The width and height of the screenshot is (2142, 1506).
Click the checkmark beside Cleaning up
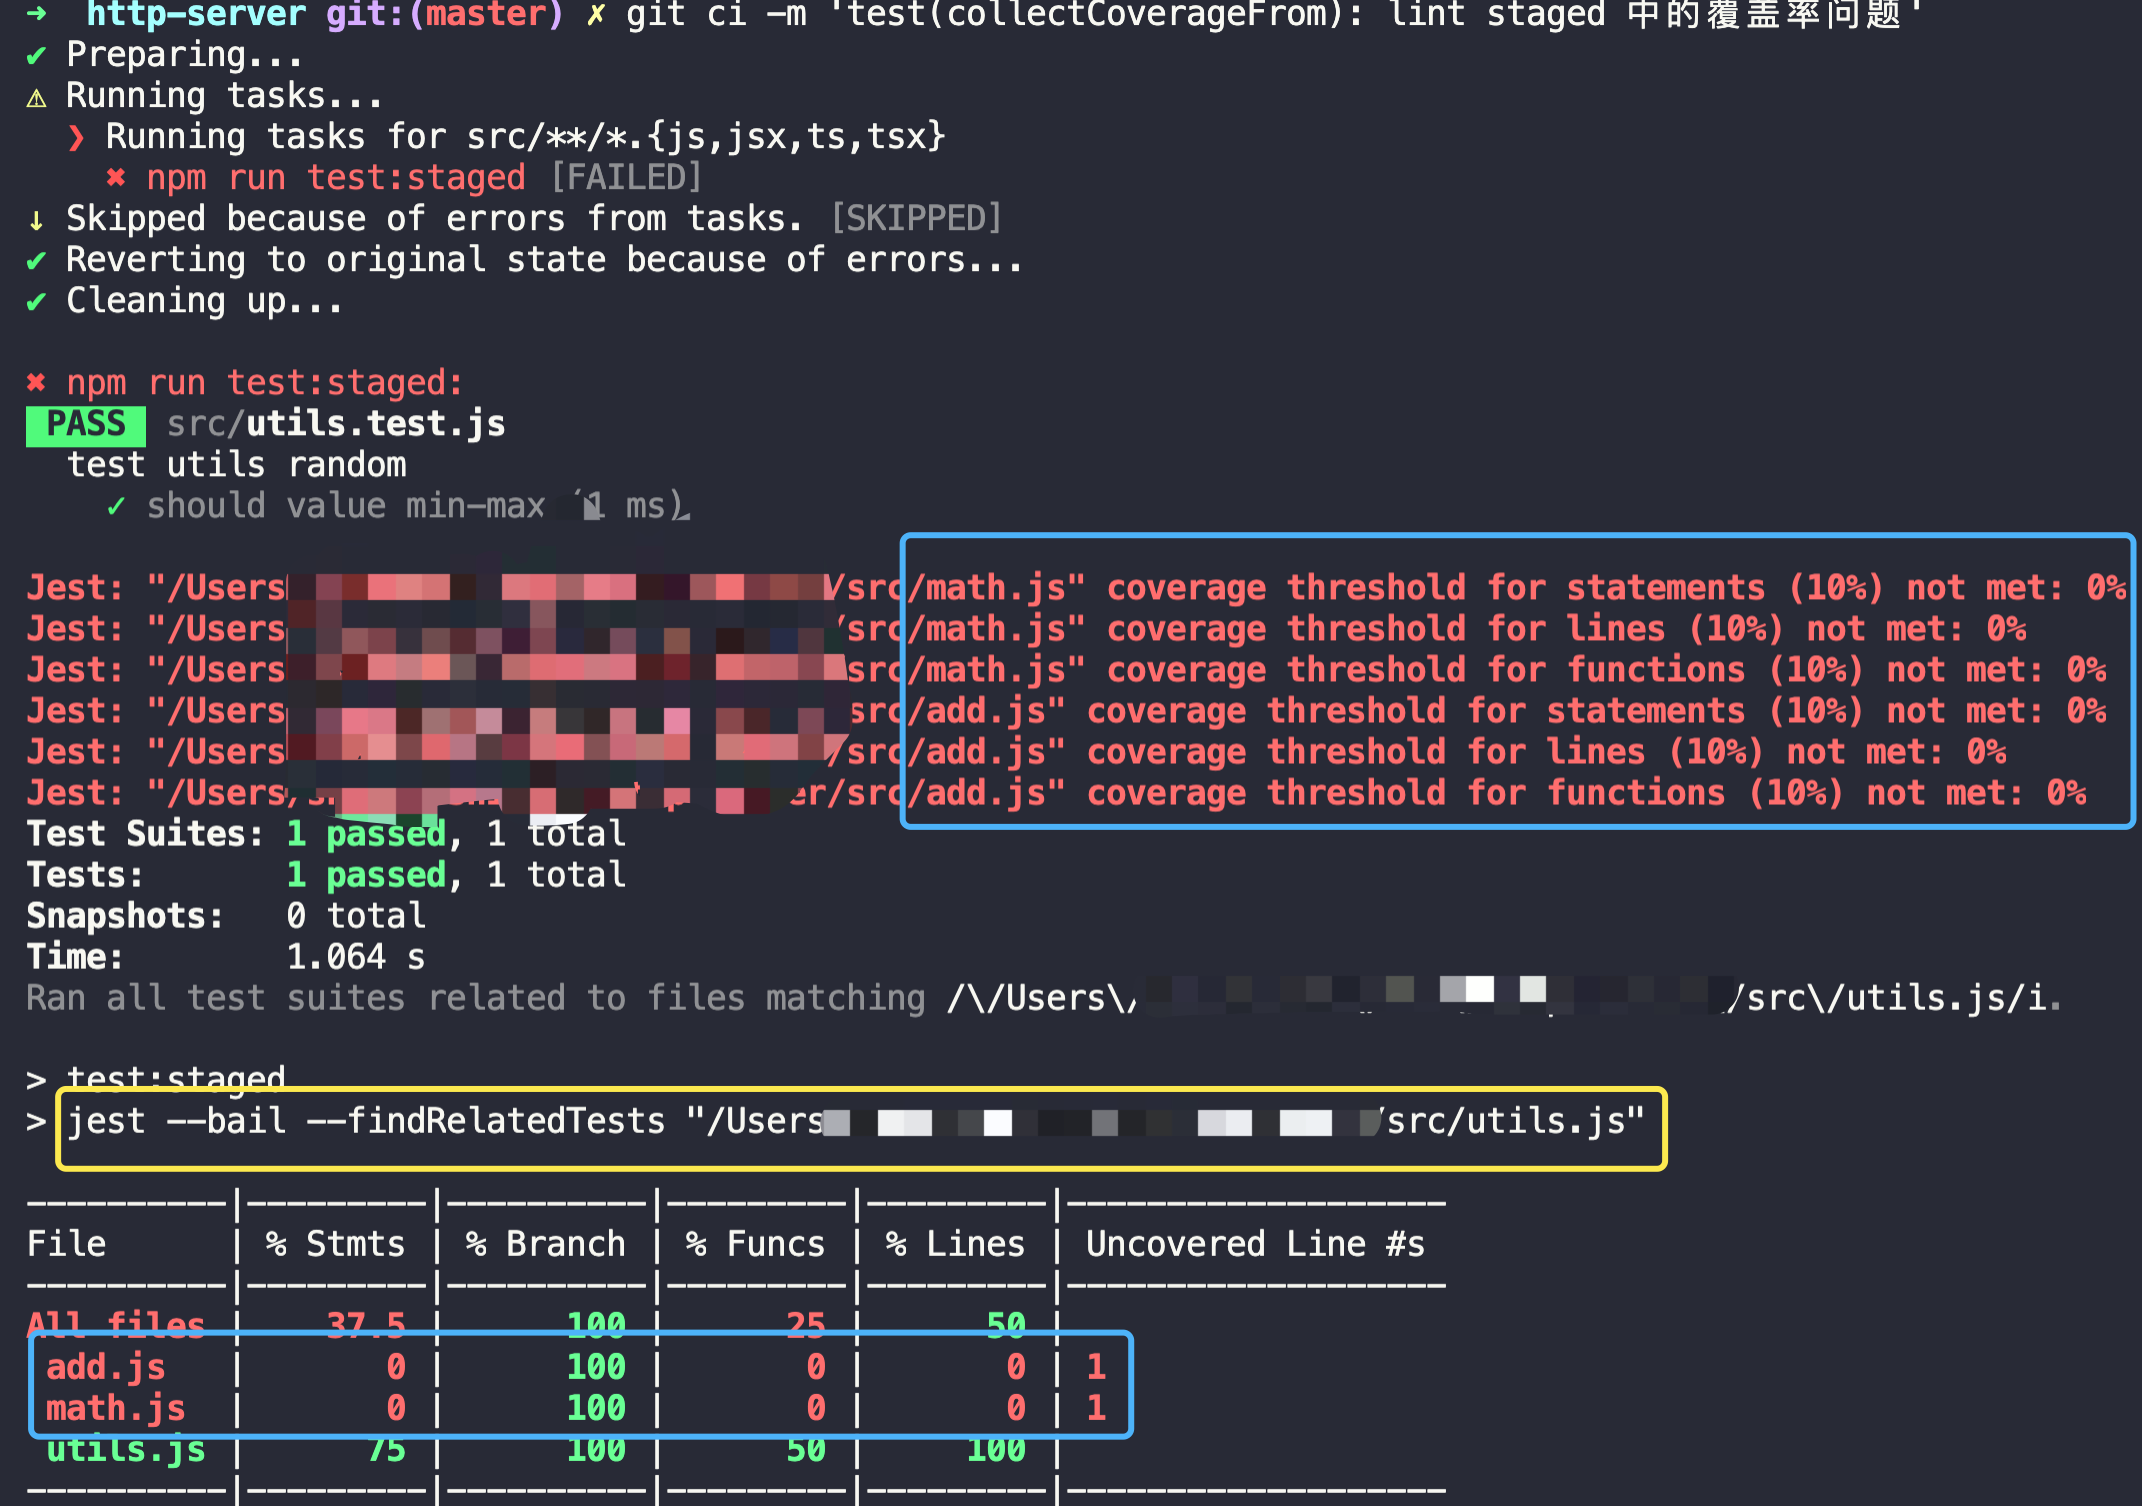pyautogui.click(x=36, y=300)
